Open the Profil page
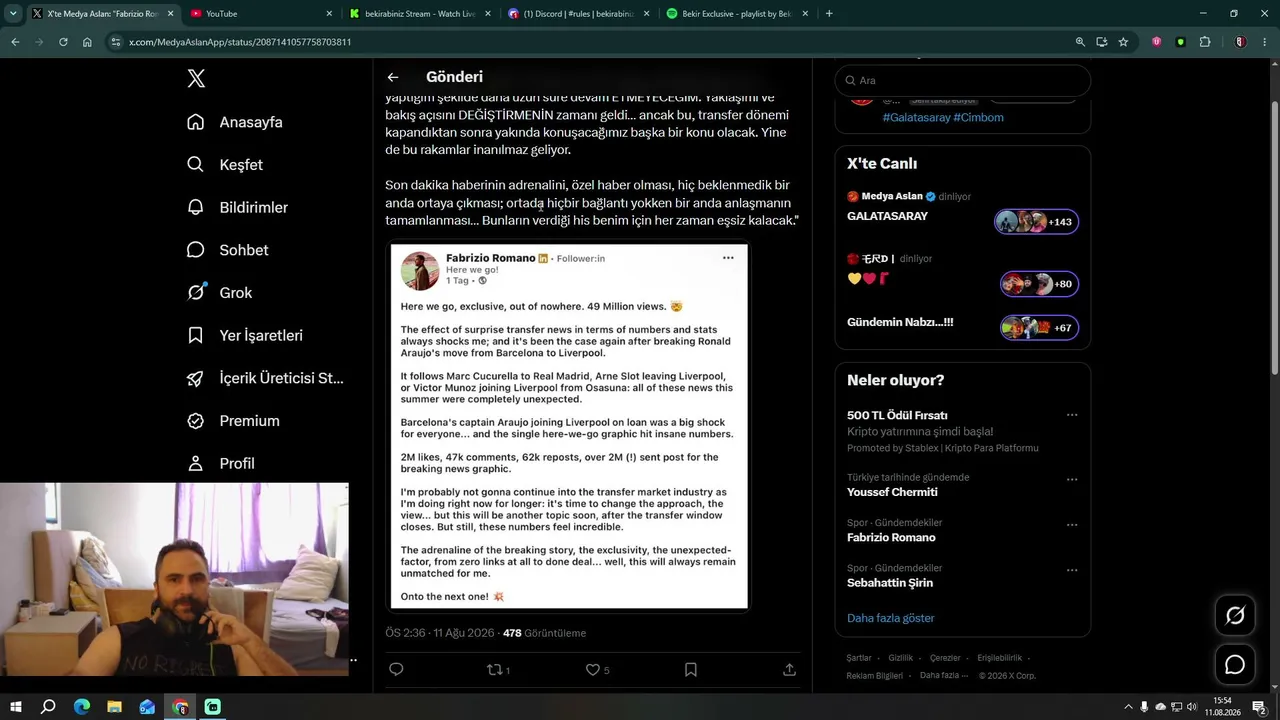The image size is (1280, 720). pos(221,464)
